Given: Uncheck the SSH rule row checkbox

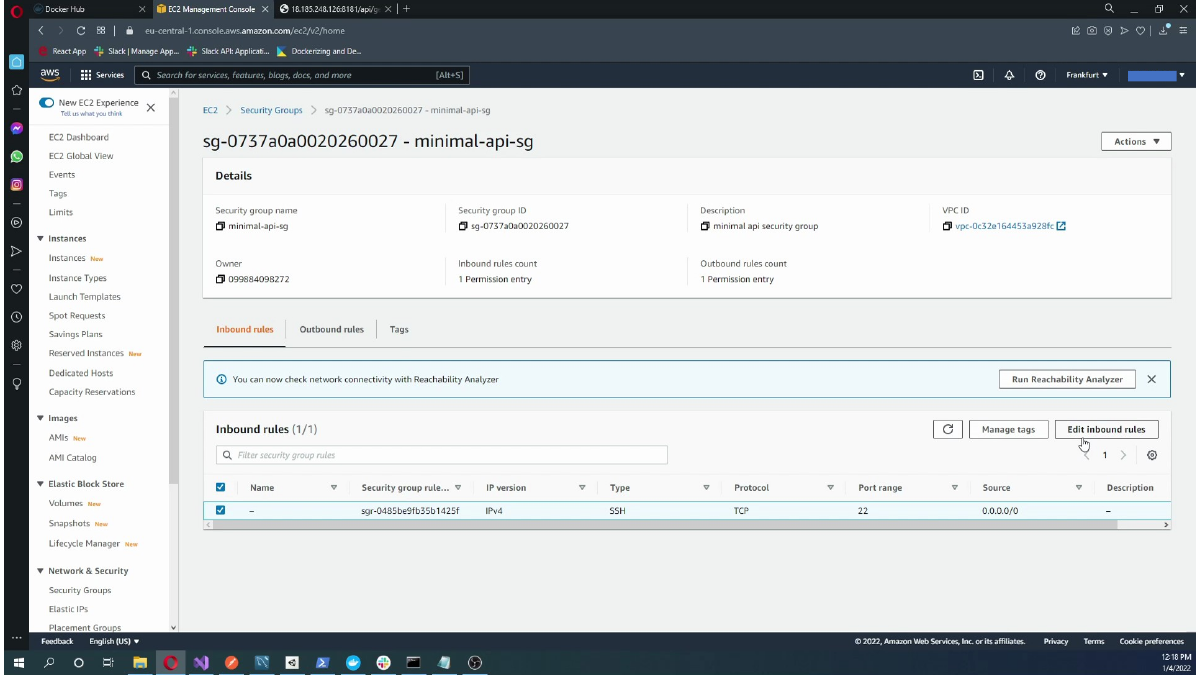Looking at the screenshot, I should [221, 510].
